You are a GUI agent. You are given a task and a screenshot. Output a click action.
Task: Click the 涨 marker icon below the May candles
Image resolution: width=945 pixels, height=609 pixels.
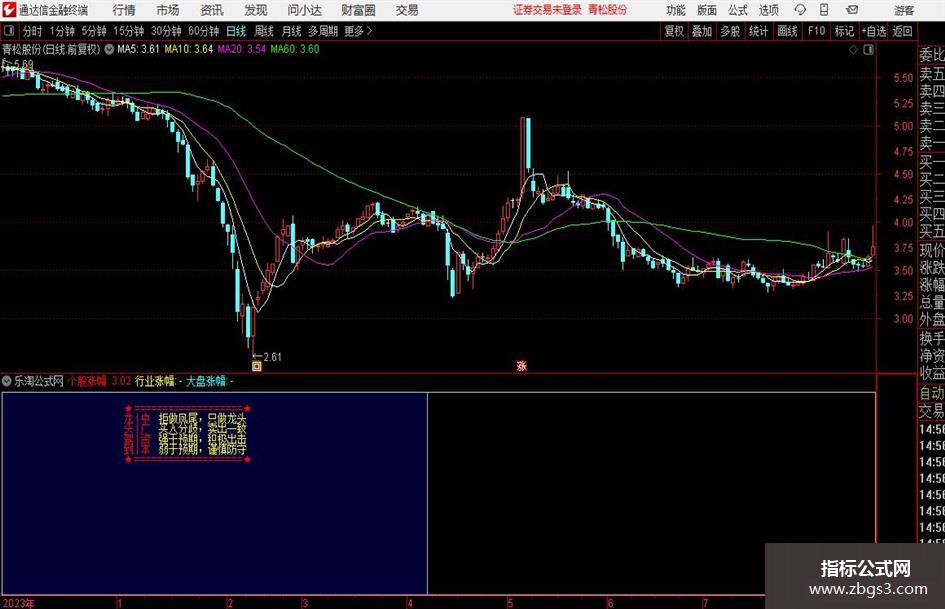tap(522, 366)
